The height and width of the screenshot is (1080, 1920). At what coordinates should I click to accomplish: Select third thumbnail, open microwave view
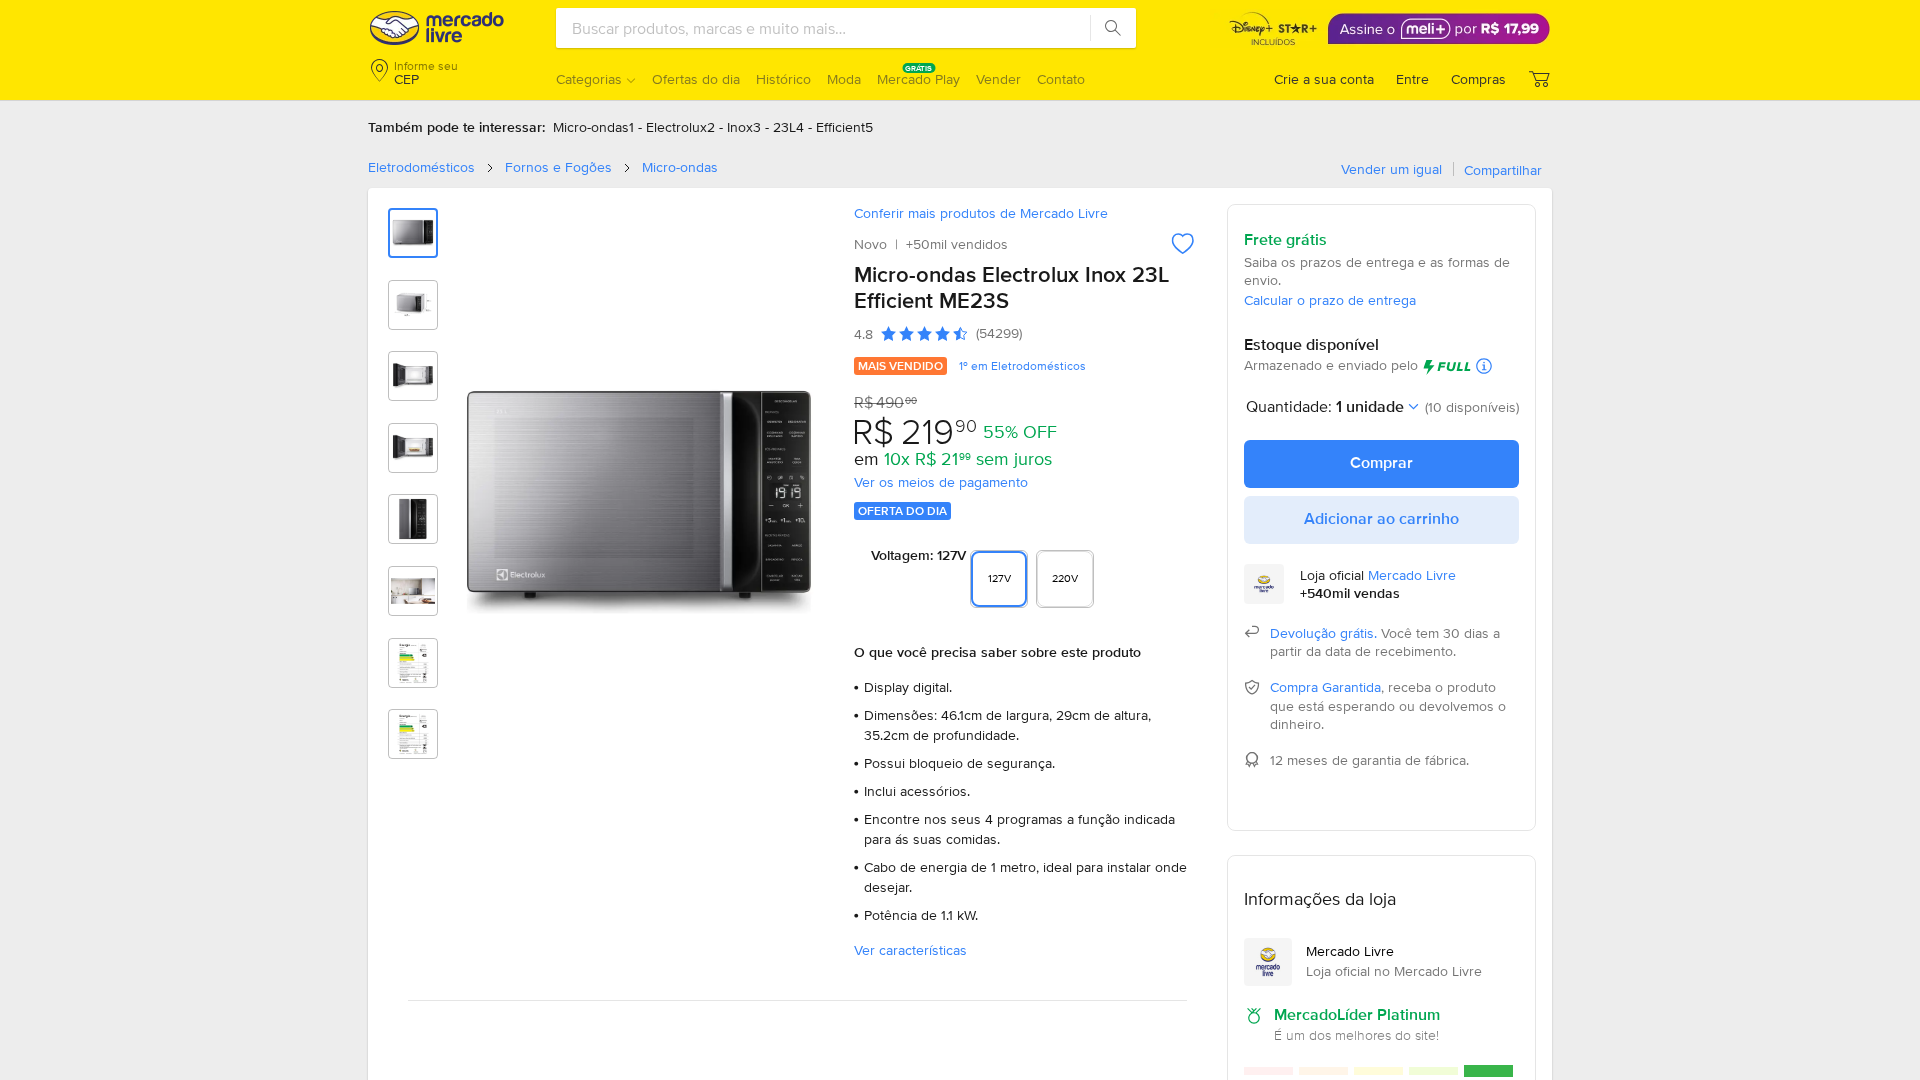coord(413,376)
